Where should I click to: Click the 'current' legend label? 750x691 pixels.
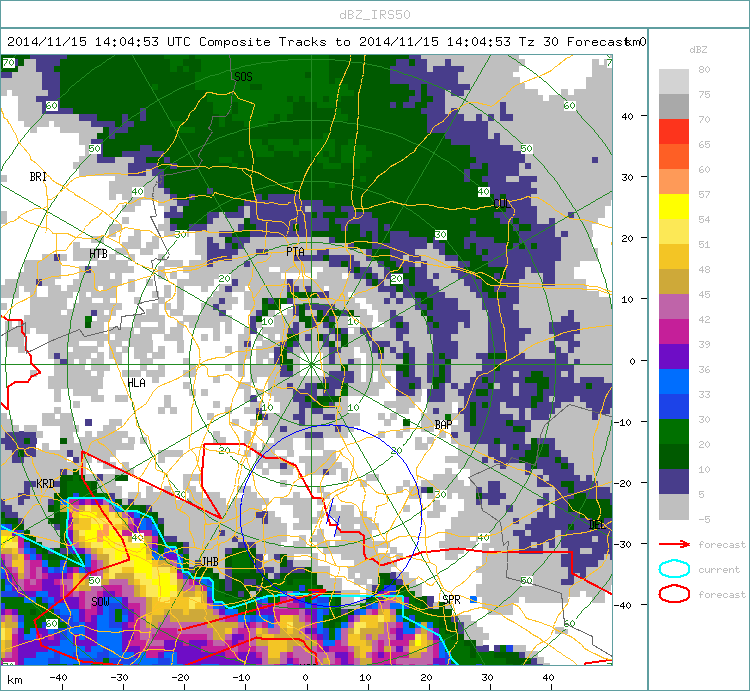[x=719, y=570]
